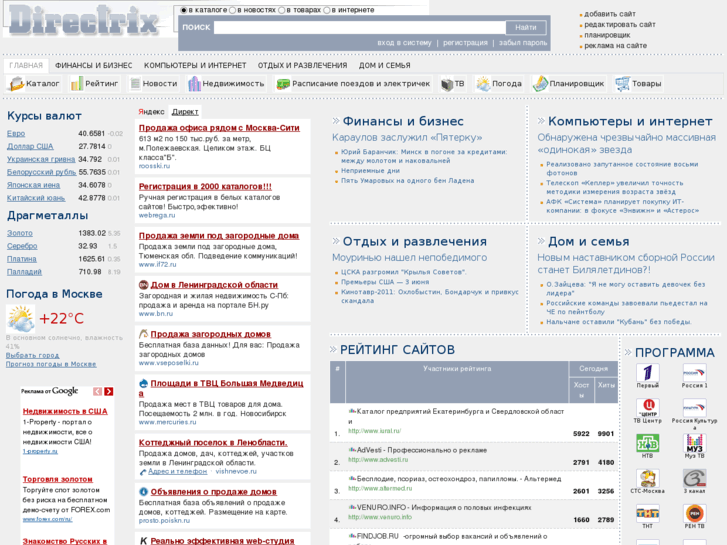Select the 'в интернете' search radio
The height and width of the screenshot is (545, 727).
(326, 10)
